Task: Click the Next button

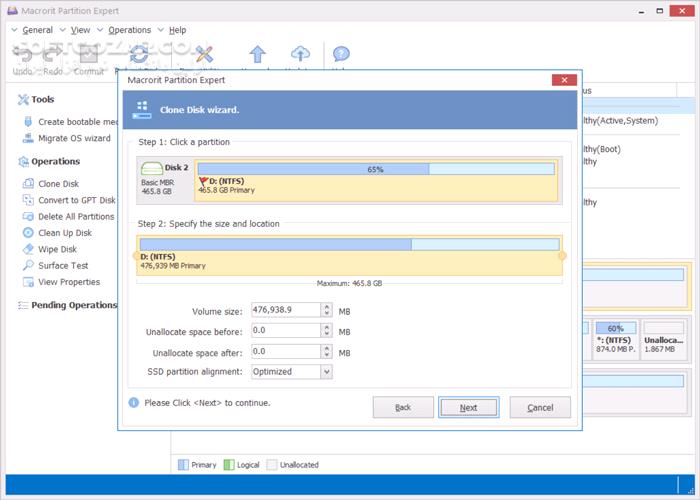Action: click(x=468, y=407)
